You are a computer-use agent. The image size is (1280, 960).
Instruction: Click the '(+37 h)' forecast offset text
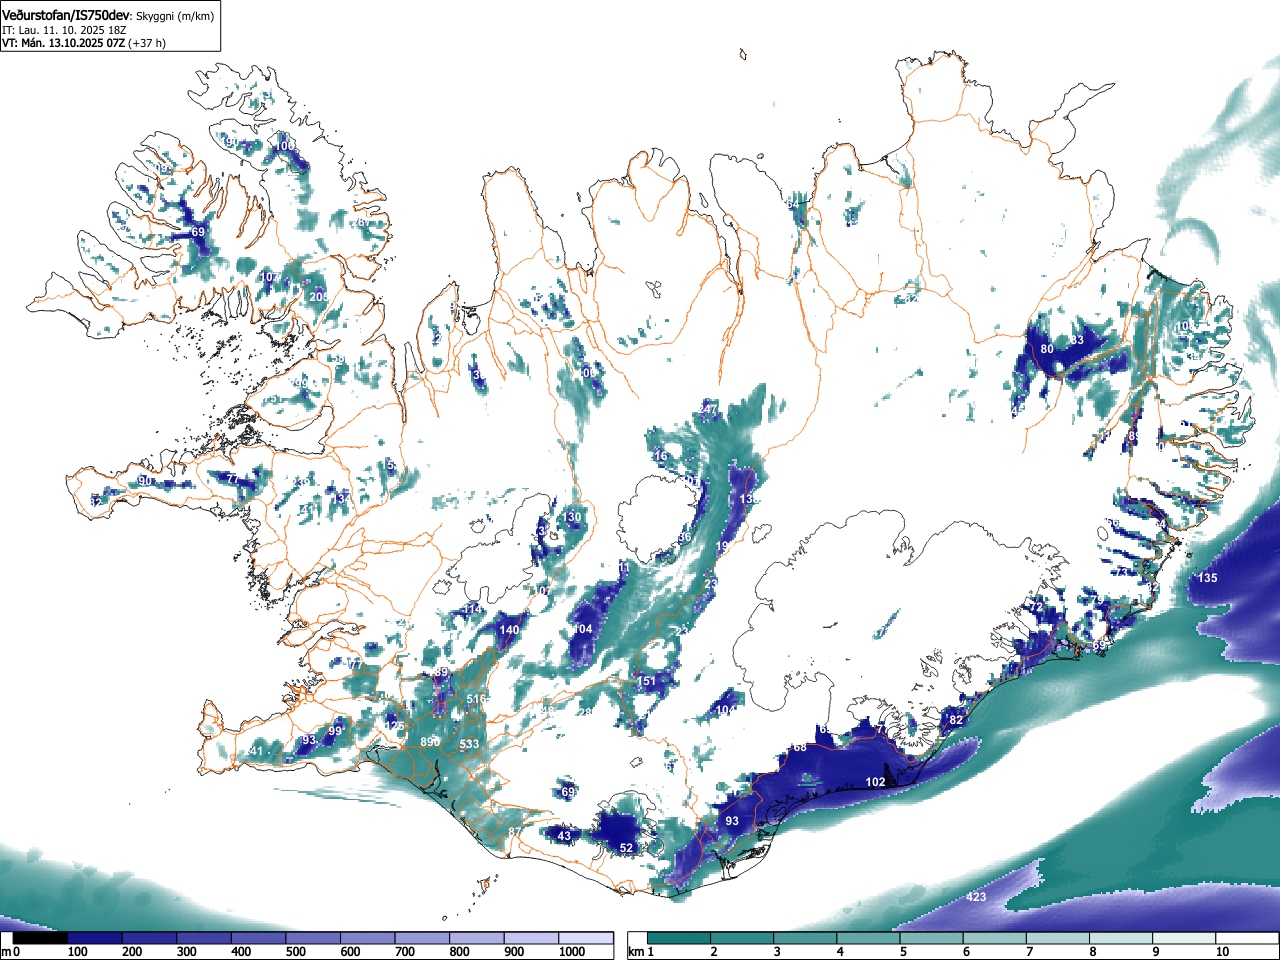(147, 43)
